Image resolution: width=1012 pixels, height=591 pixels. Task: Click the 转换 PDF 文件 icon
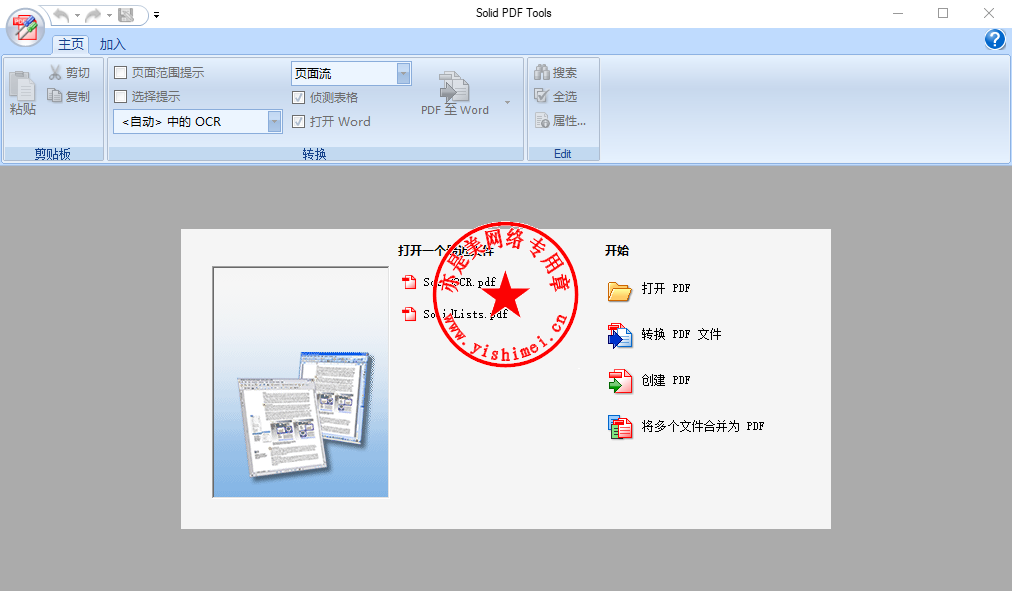click(x=620, y=336)
